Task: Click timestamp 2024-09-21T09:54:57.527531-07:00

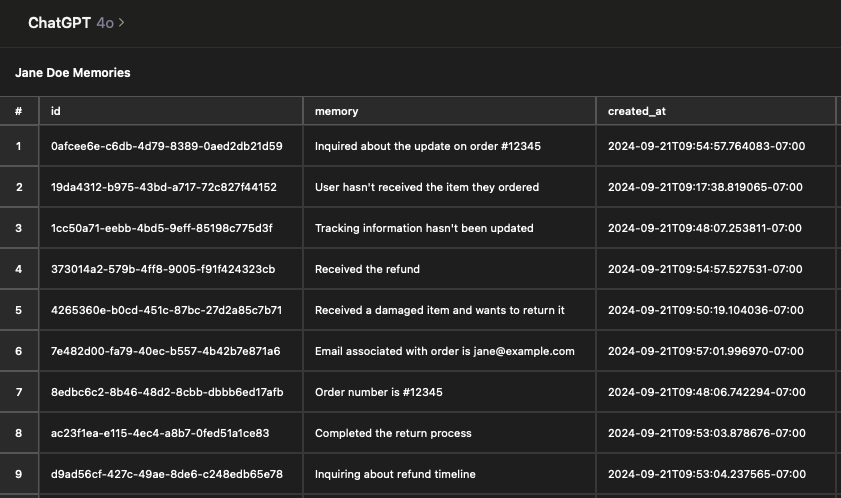Action: pos(705,269)
